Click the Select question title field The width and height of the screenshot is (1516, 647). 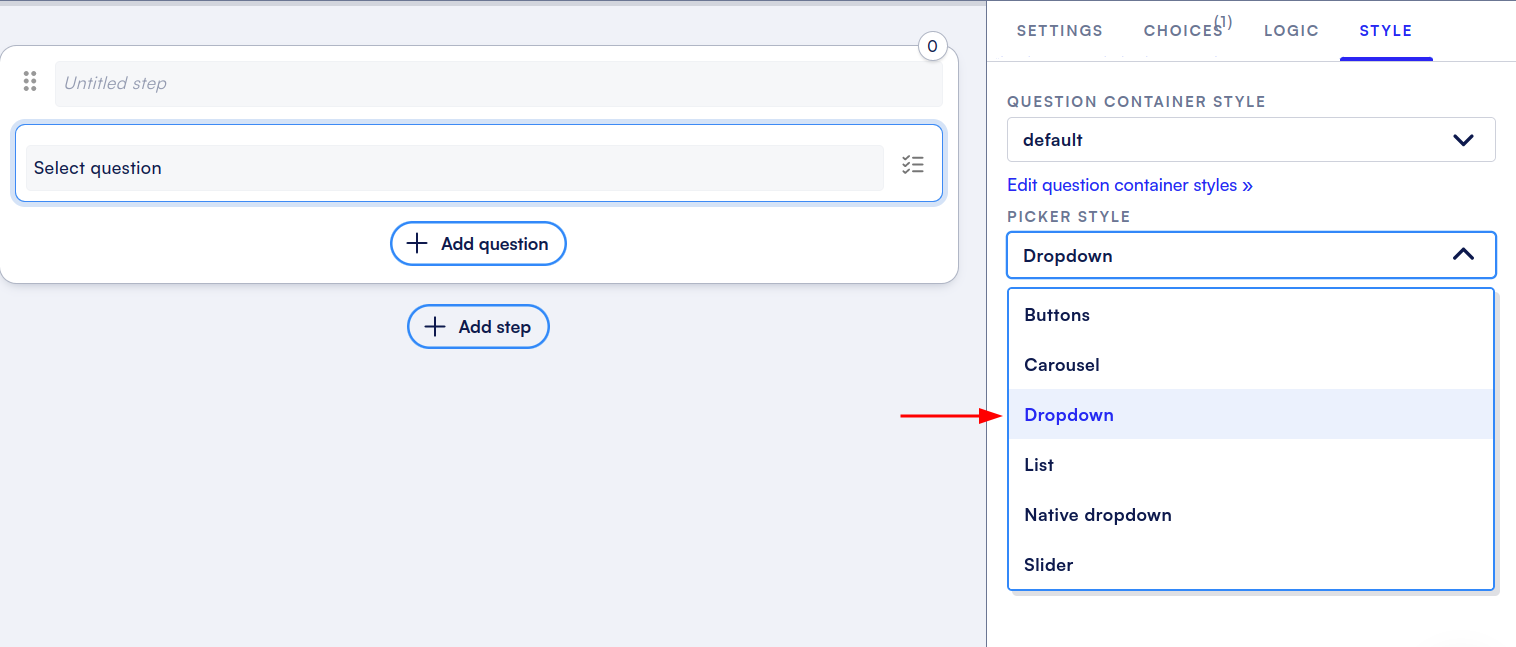click(x=454, y=168)
